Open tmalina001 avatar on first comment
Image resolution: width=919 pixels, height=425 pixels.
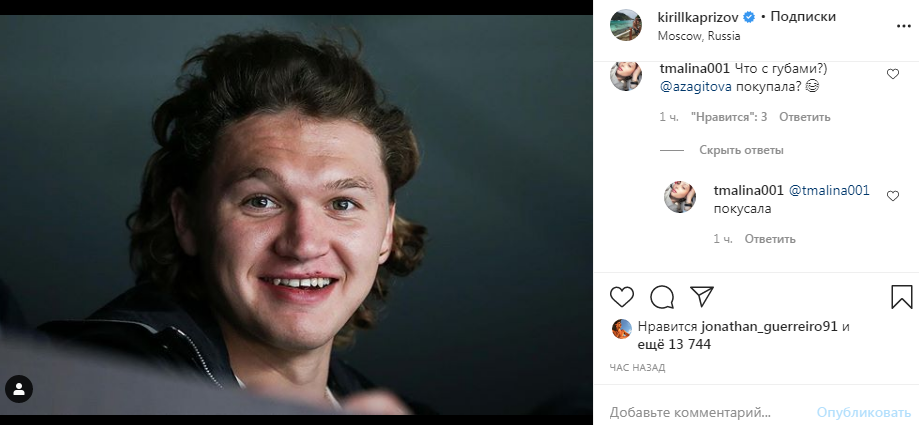pos(627,76)
